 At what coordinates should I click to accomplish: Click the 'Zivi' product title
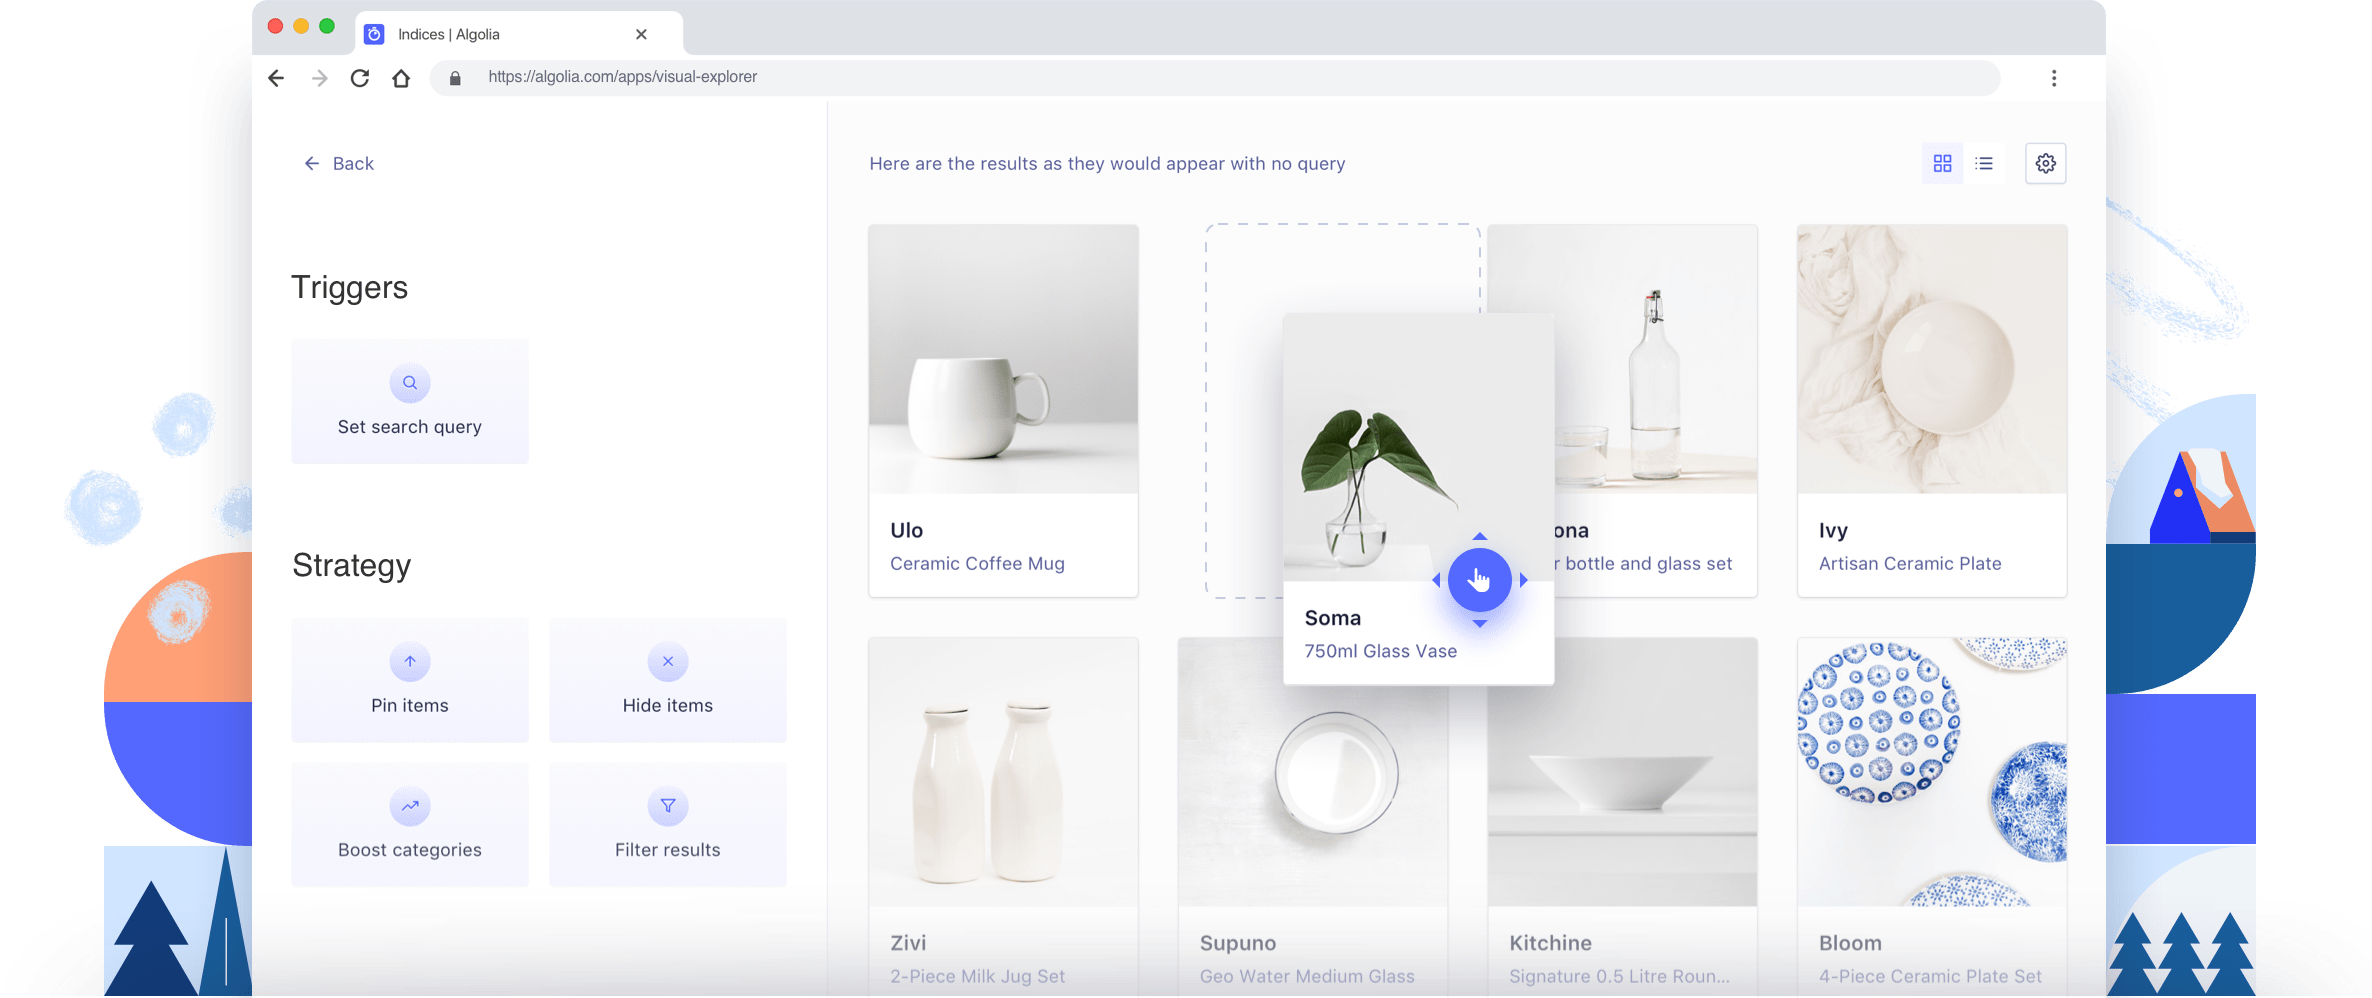tap(908, 943)
